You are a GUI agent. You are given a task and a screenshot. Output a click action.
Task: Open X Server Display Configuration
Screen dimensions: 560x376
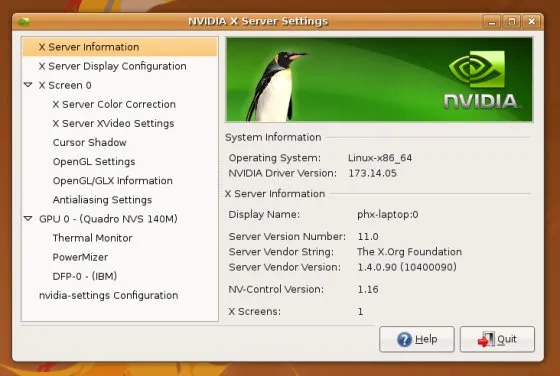tap(112, 66)
